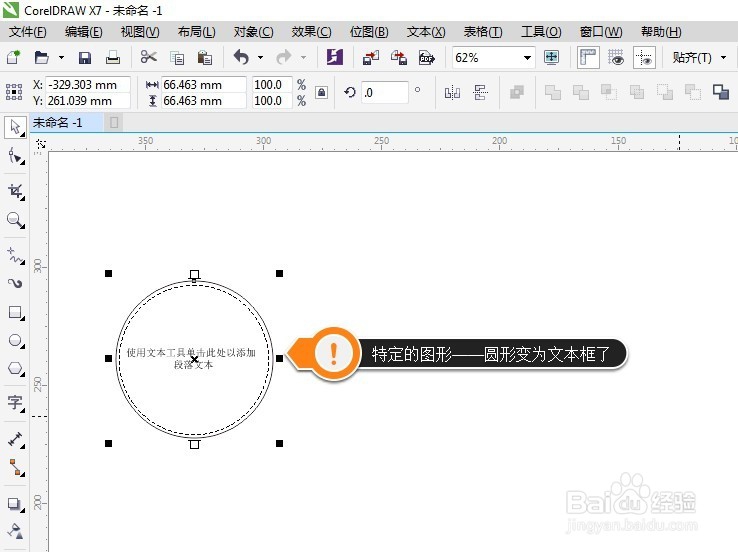The width and height of the screenshot is (738, 552).
Task: Open the 文件(F) menu
Action: (28, 32)
